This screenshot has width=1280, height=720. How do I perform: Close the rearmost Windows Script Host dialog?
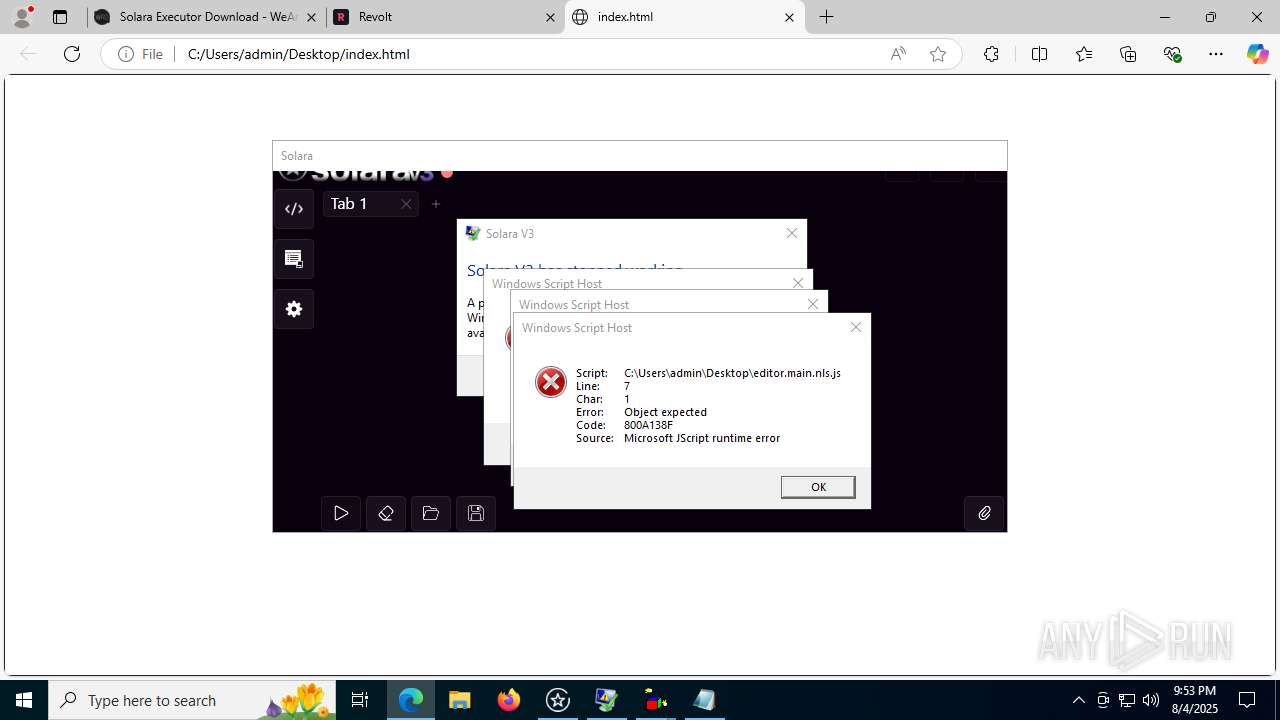pyautogui.click(x=798, y=283)
